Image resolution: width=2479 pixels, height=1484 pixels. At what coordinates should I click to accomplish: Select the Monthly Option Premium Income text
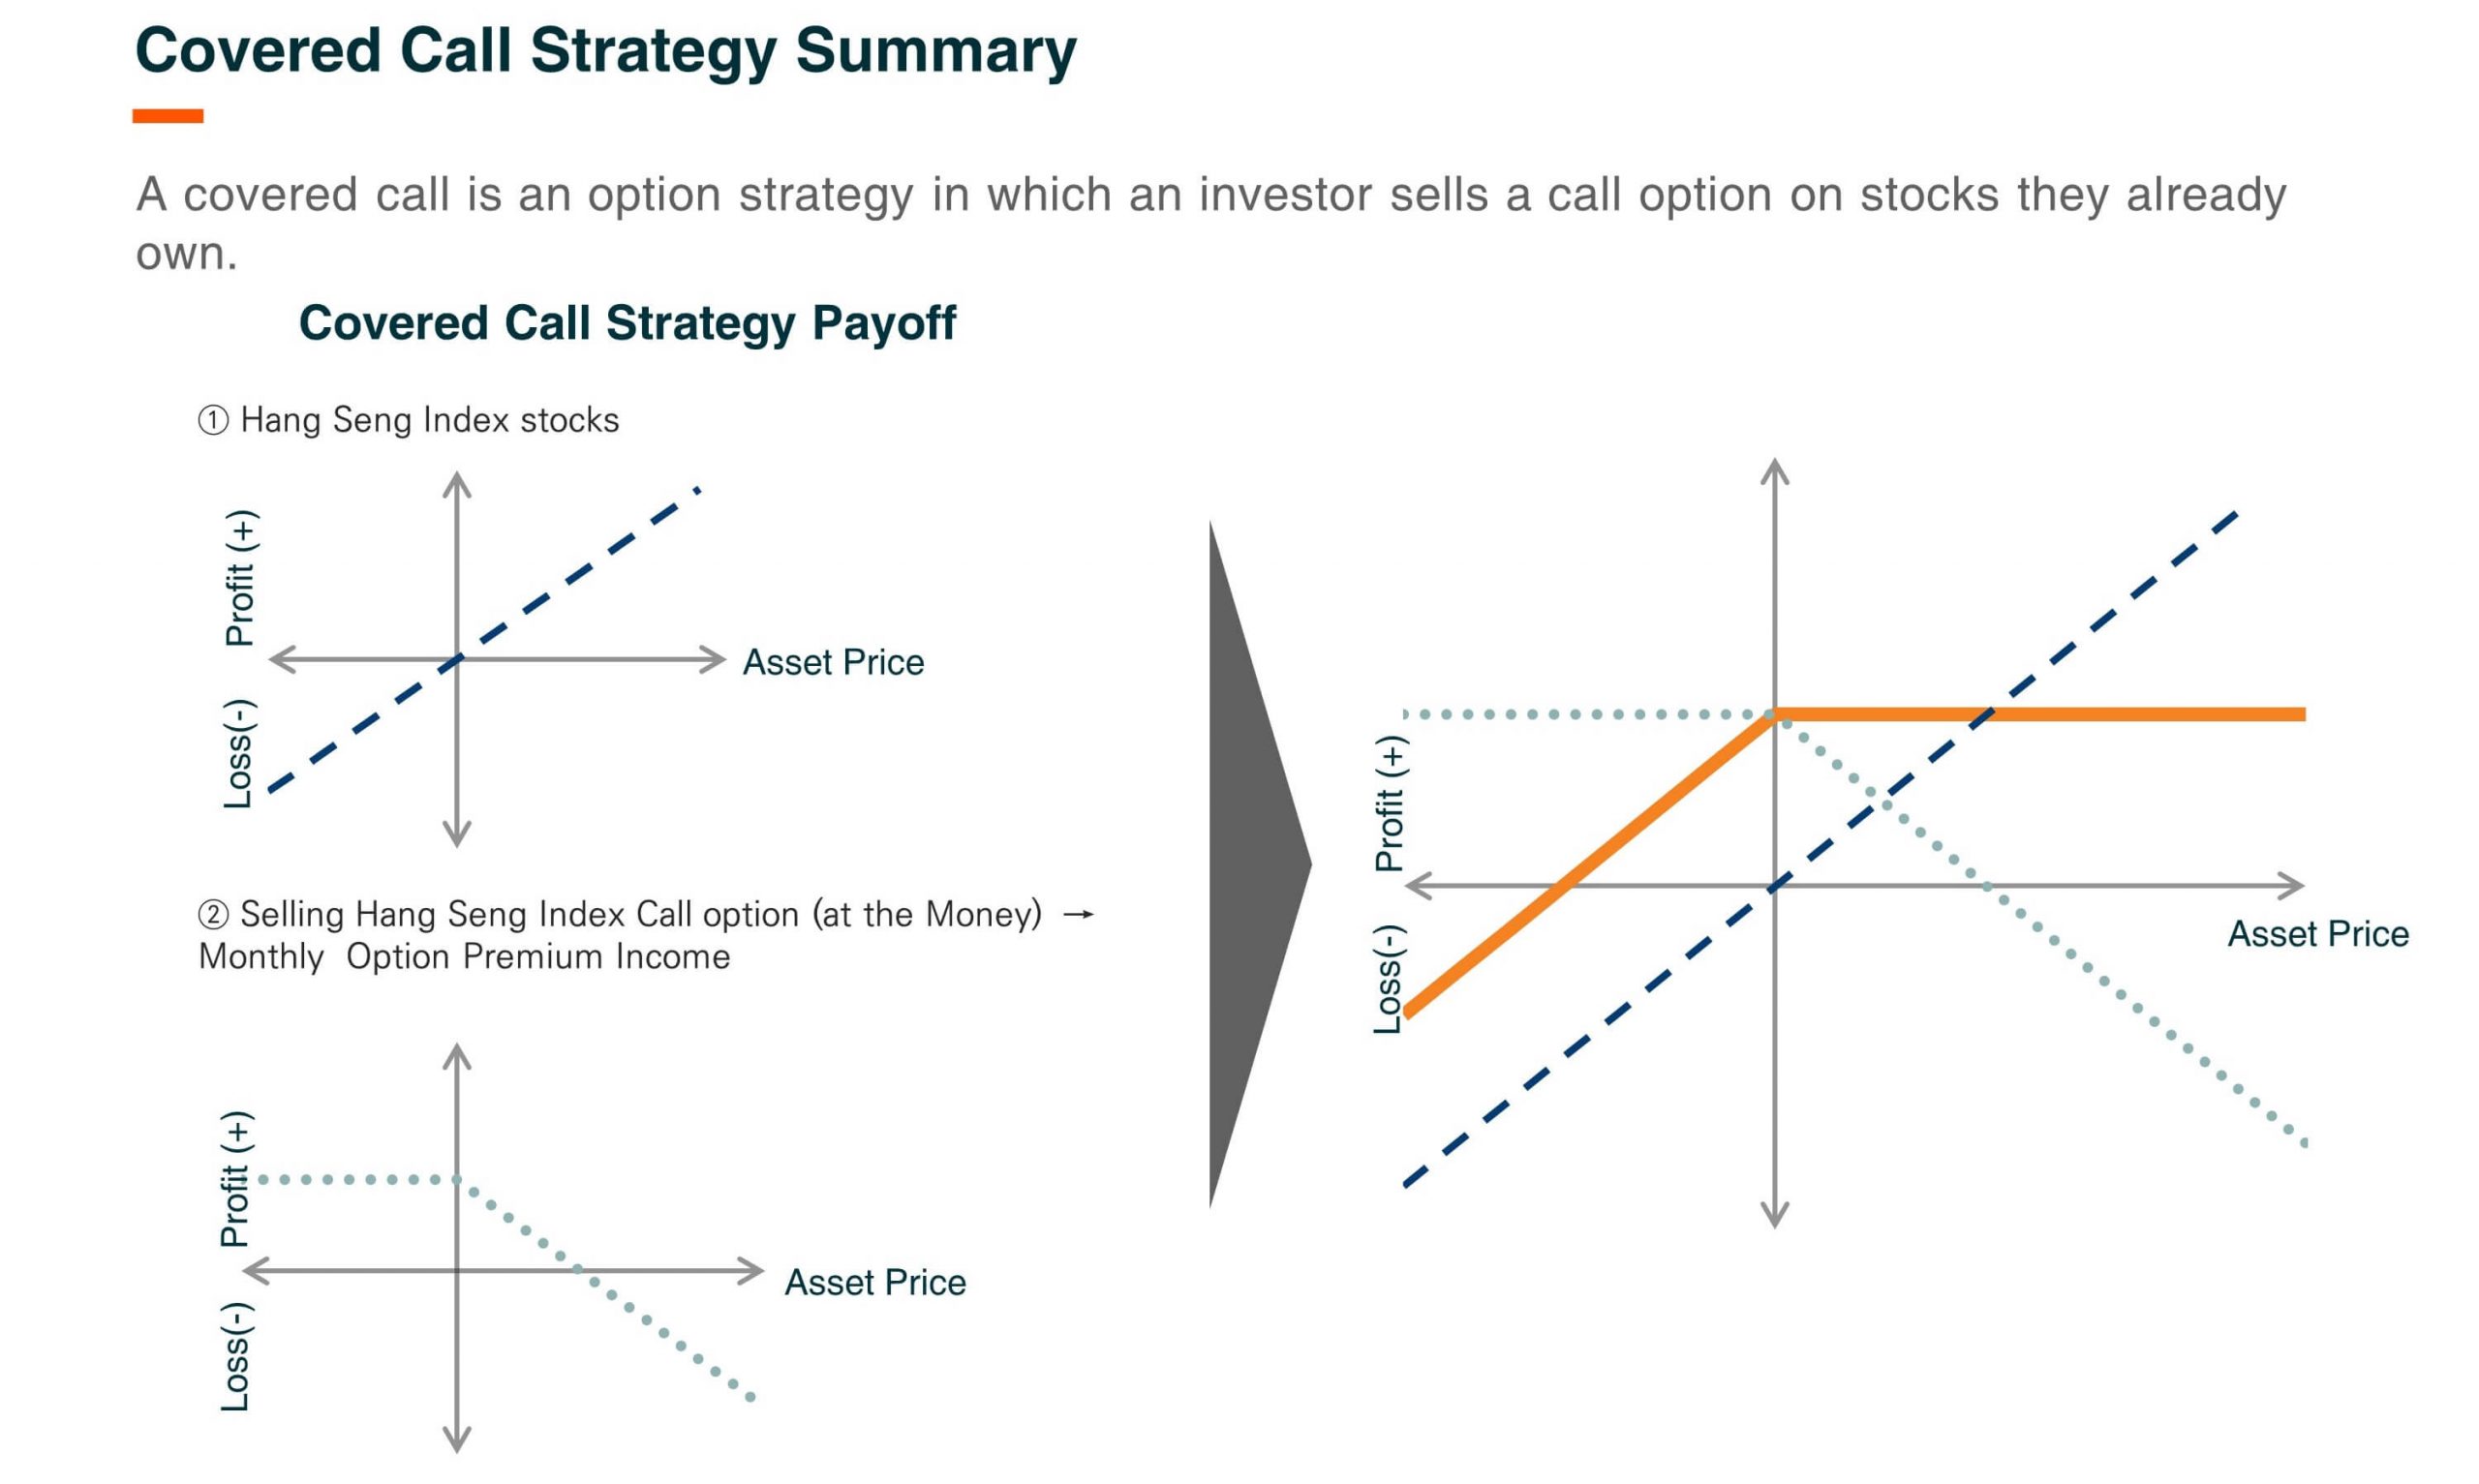464,957
